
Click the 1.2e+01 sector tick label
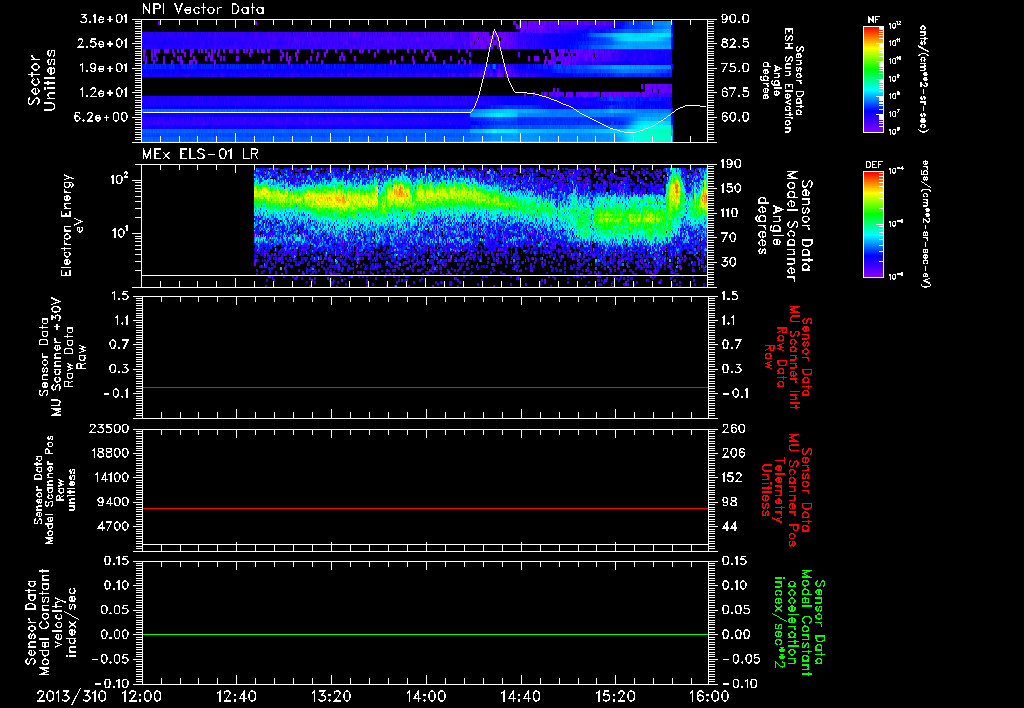[x=104, y=93]
